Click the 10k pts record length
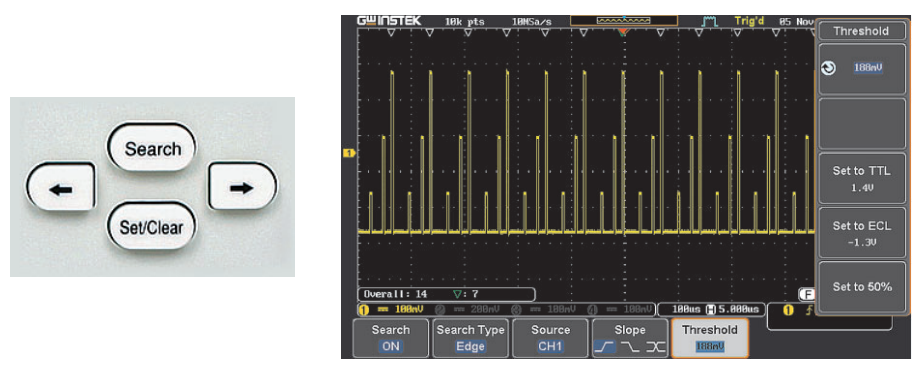 [x=464, y=22]
